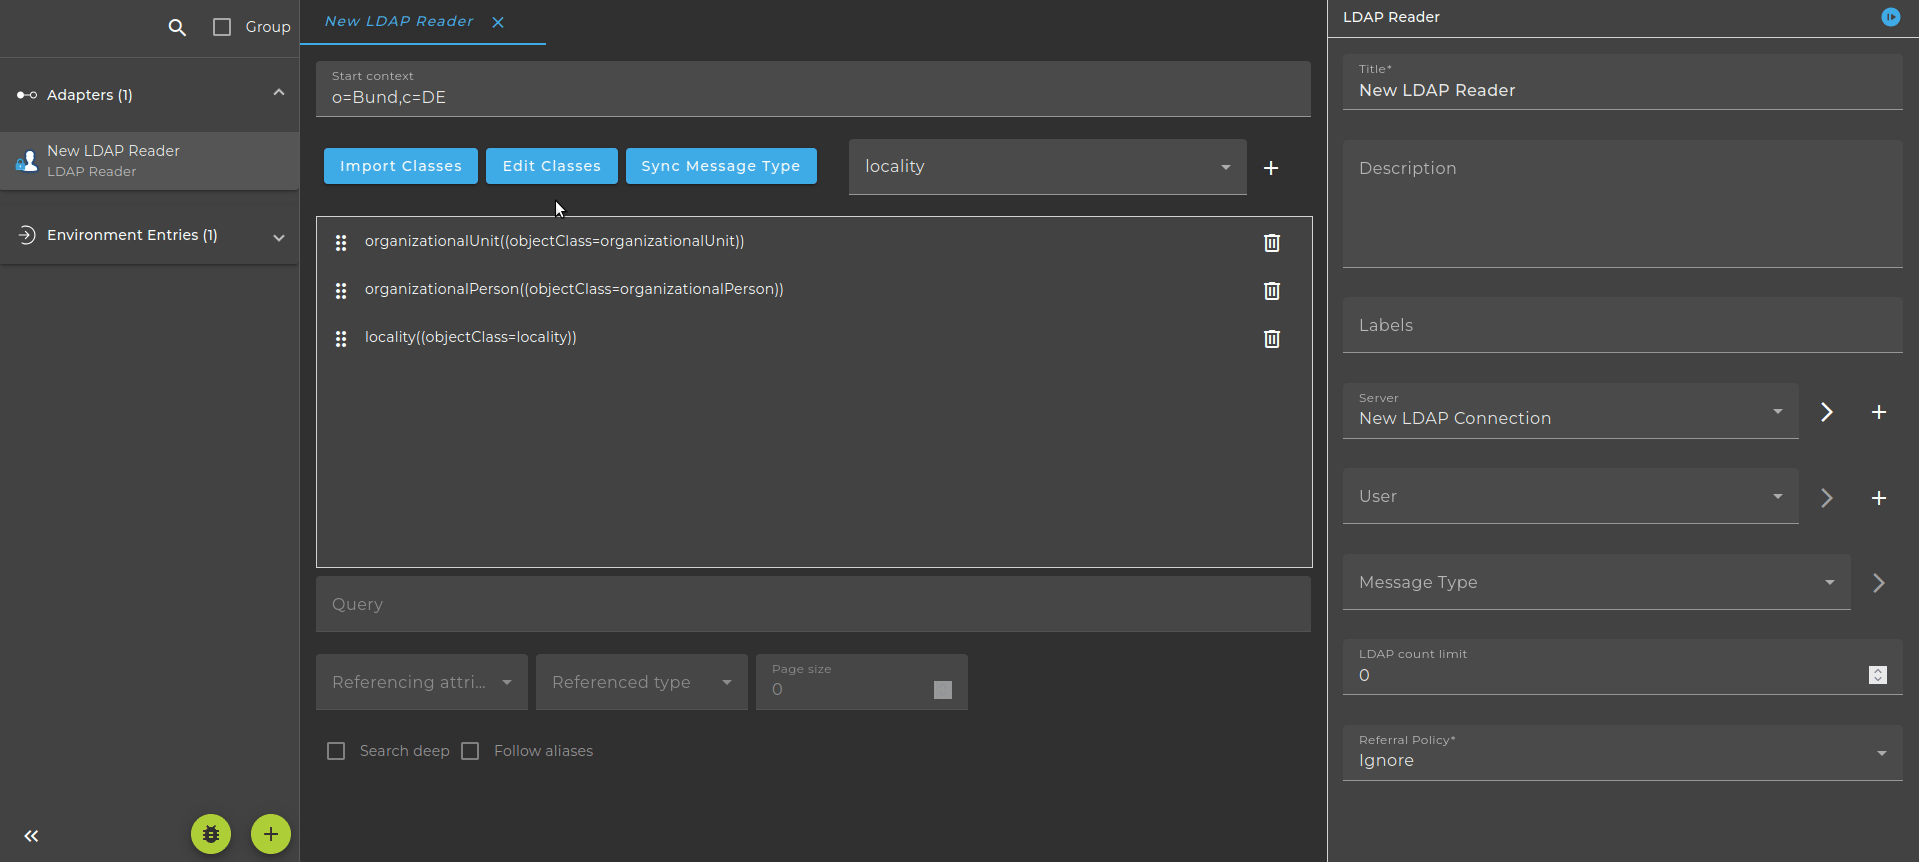Add new User with plus icon
1919x862 pixels.
point(1879,498)
